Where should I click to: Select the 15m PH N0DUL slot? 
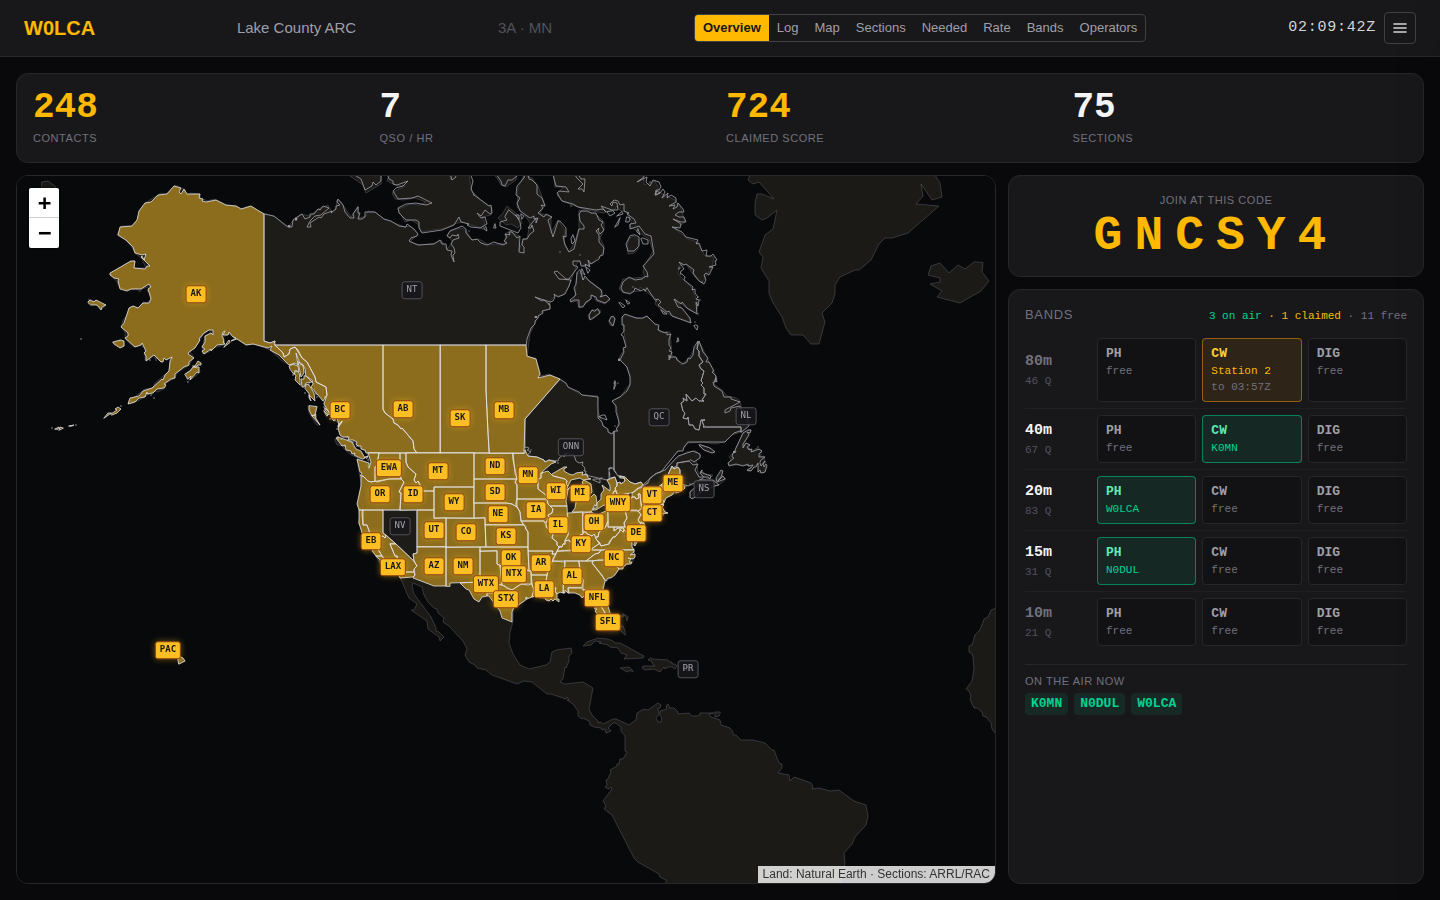click(x=1146, y=561)
